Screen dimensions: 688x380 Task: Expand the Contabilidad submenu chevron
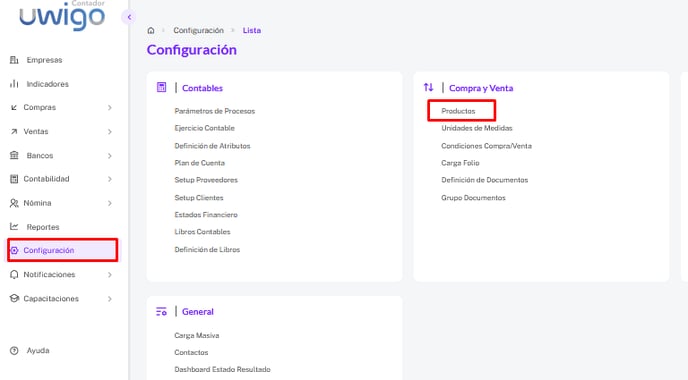pos(110,179)
